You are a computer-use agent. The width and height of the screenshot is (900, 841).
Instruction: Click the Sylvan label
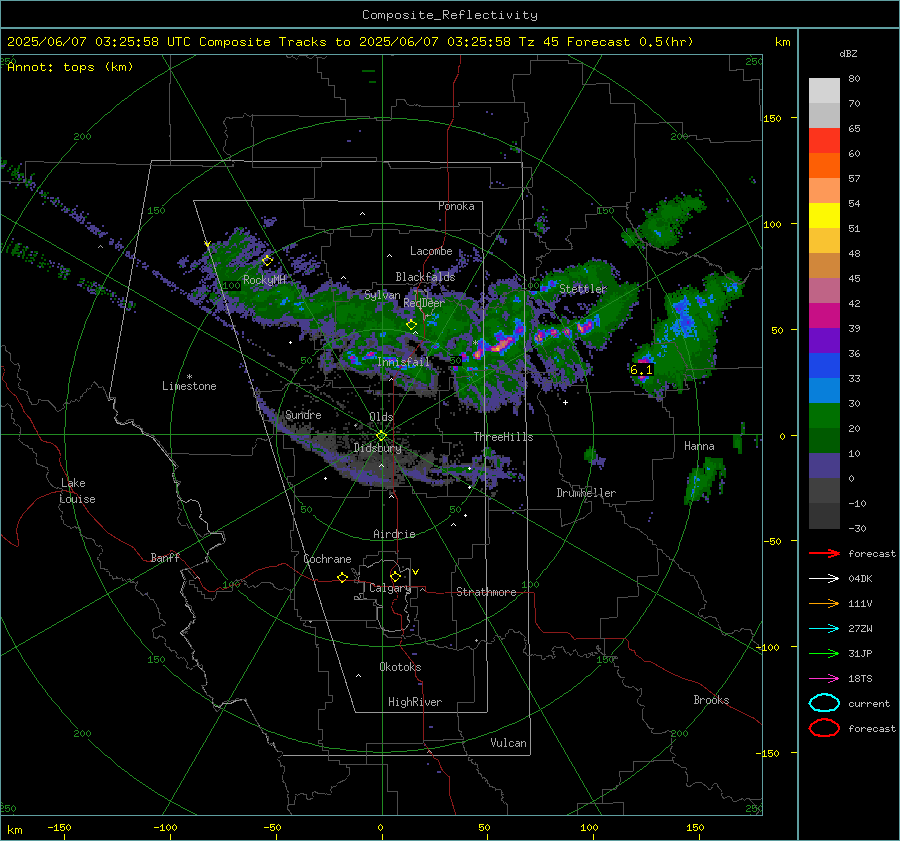coord(382,295)
